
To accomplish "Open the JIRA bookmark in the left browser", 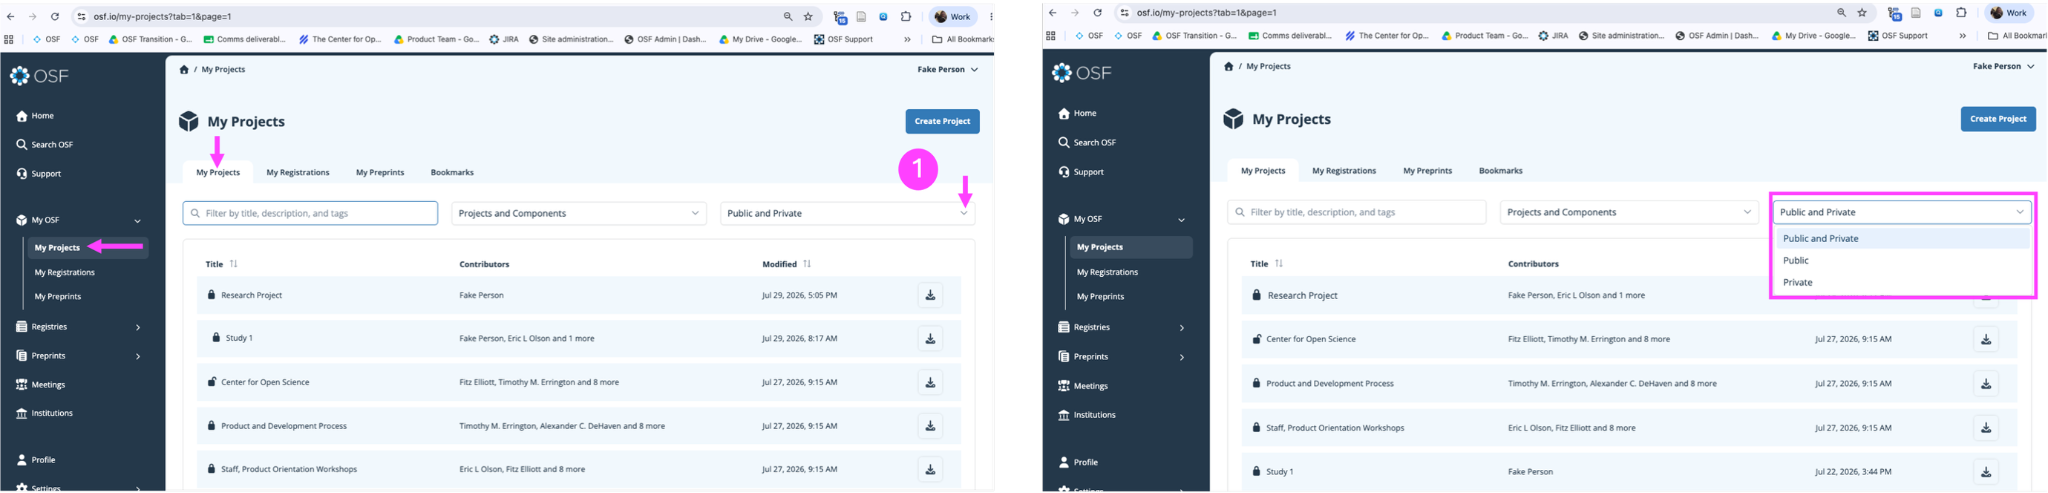I will pos(503,39).
